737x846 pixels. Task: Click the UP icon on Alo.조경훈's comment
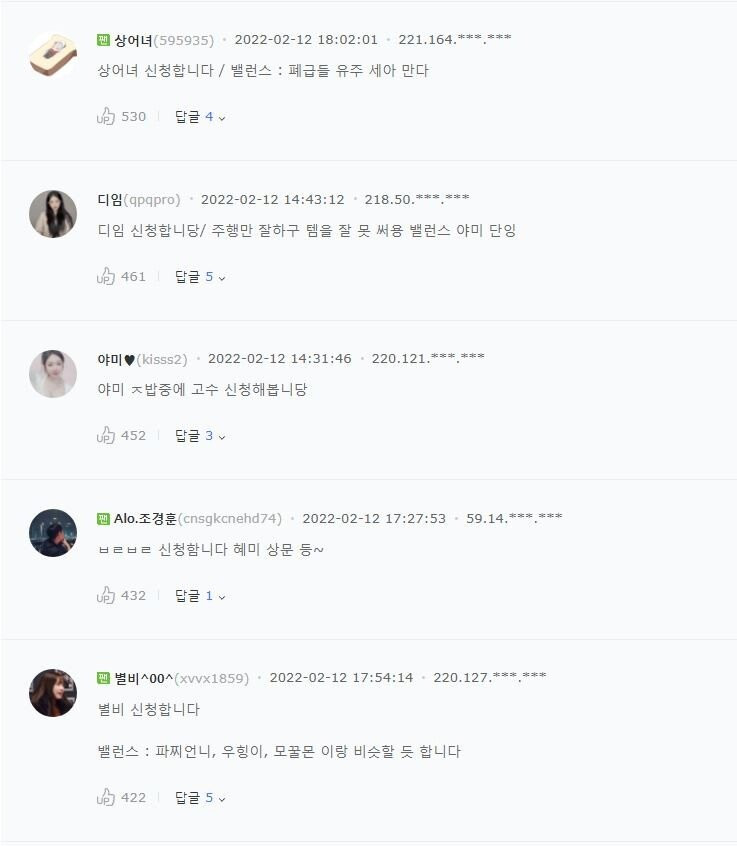pyautogui.click(x=106, y=595)
